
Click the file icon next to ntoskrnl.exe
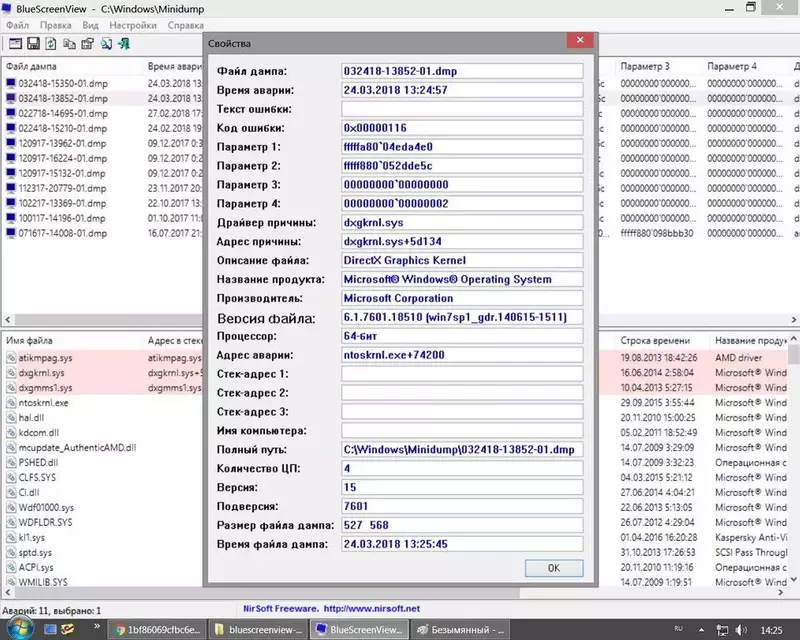(11, 403)
